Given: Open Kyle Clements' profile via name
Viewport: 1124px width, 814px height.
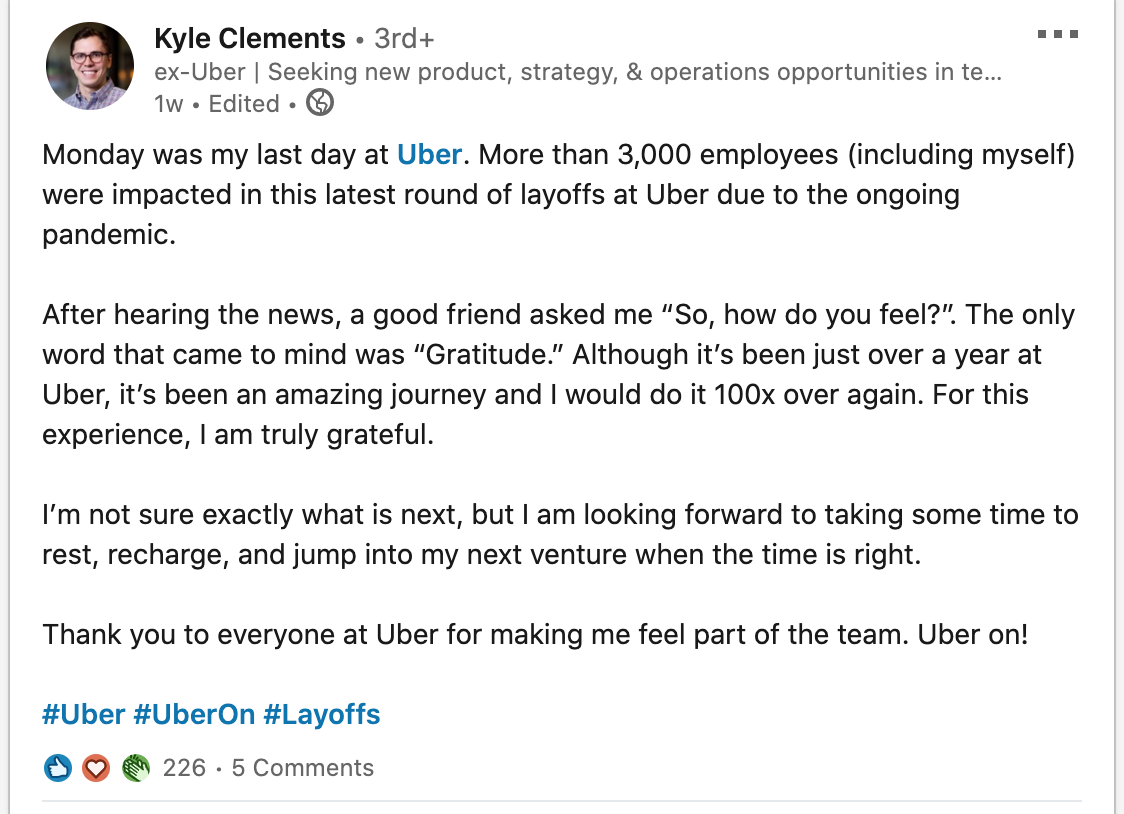Looking at the screenshot, I should 249,38.
